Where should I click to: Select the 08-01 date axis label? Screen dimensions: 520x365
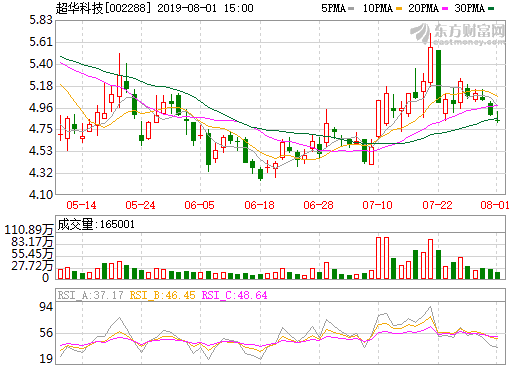click(x=495, y=205)
